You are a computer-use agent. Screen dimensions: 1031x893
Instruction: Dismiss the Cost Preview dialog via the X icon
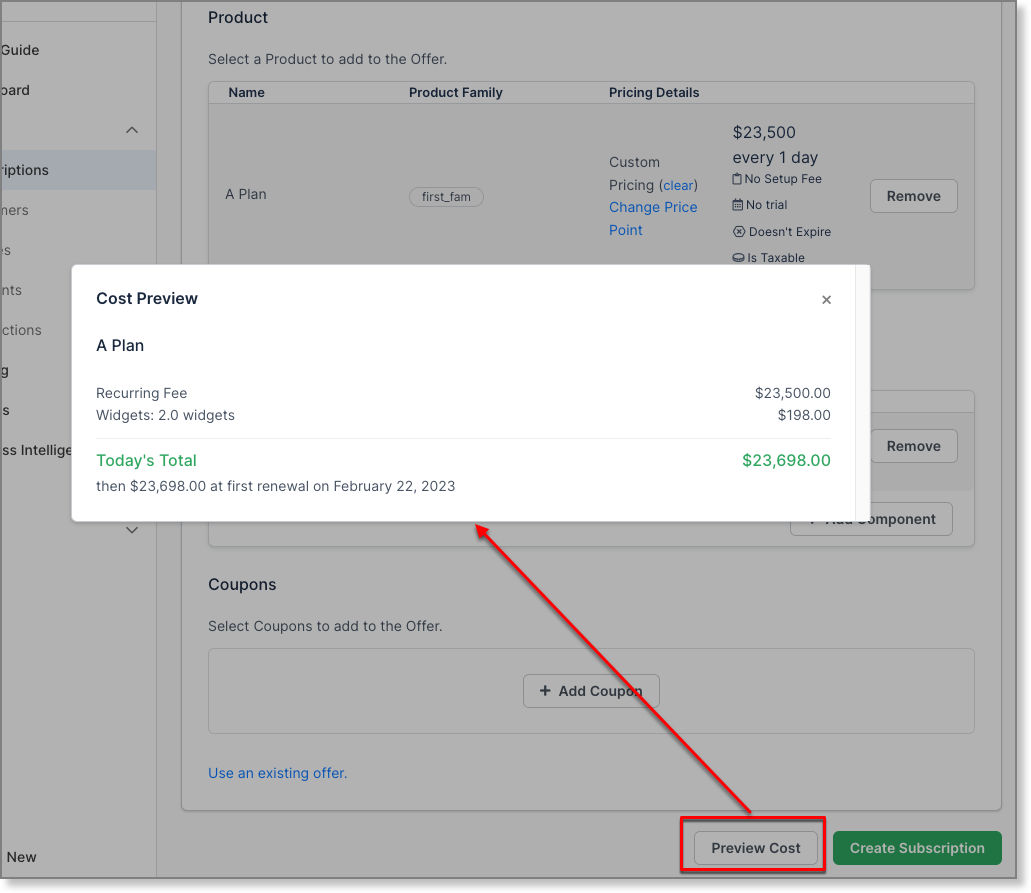[826, 299]
